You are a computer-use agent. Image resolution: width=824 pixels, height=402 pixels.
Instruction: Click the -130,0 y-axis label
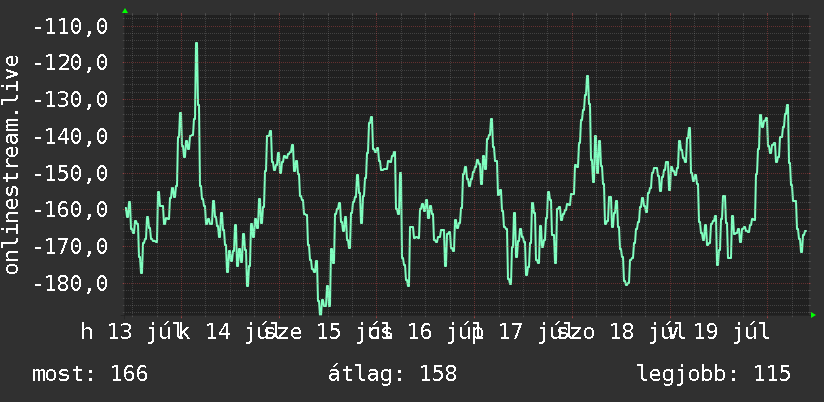(70, 99)
